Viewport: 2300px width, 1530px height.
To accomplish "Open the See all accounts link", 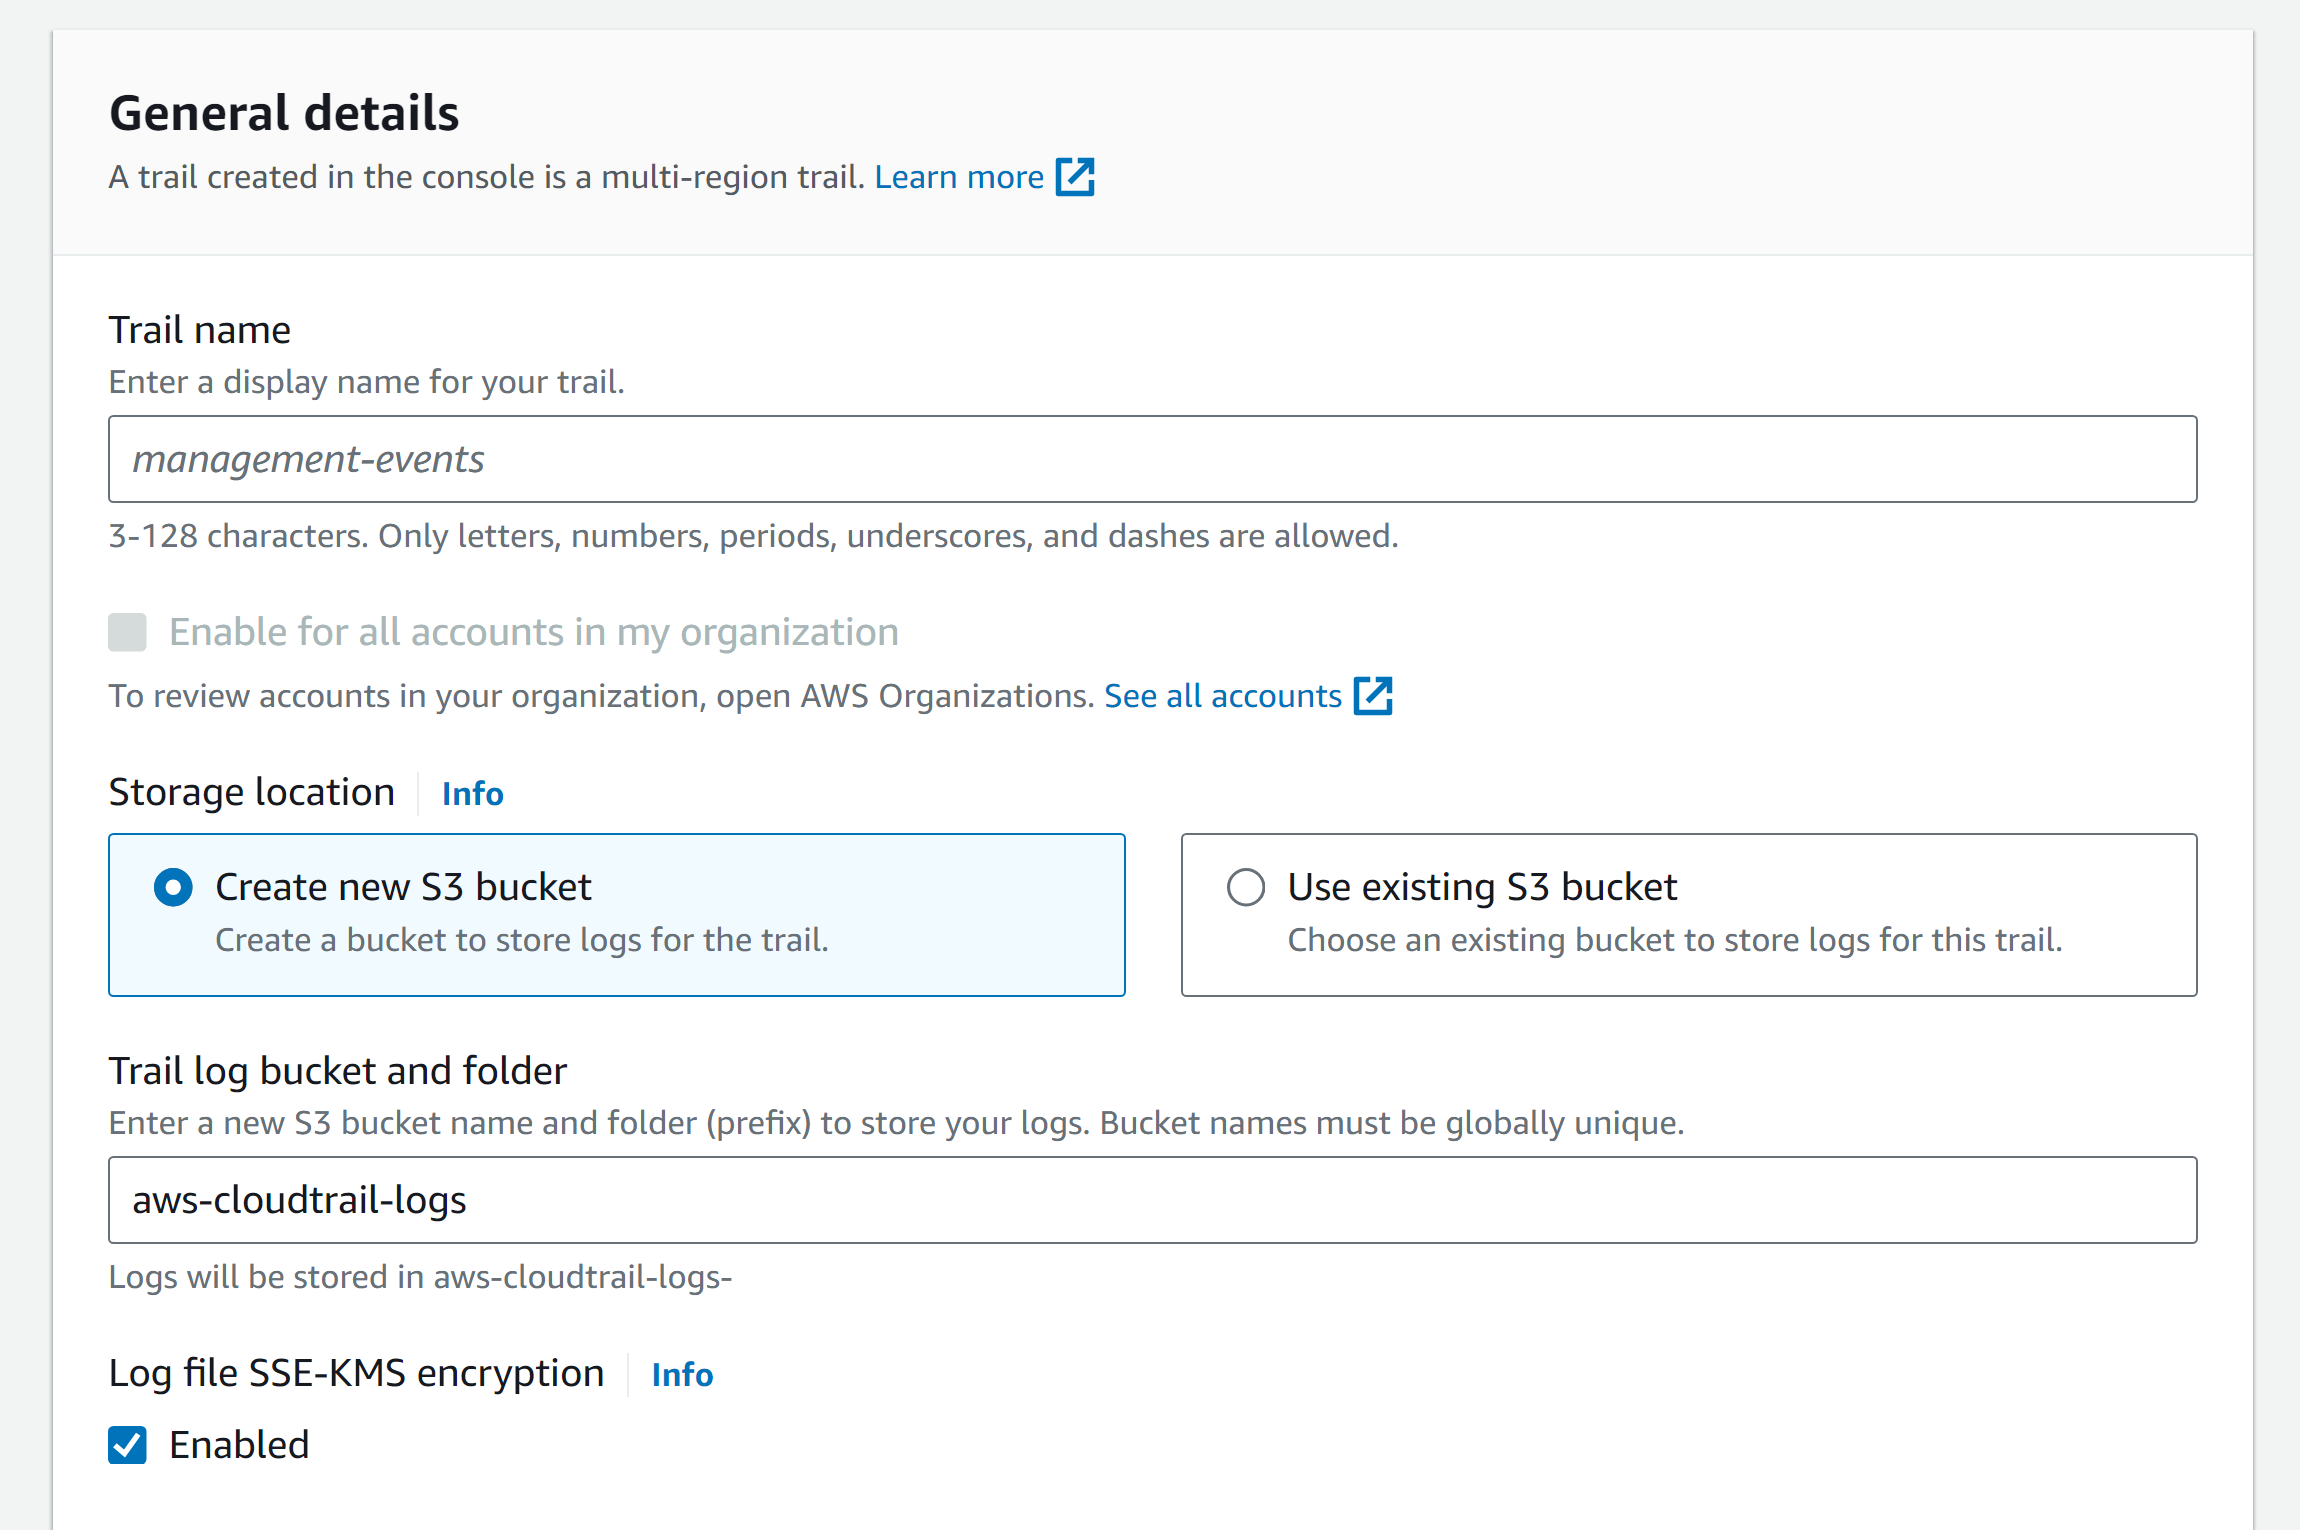I will click(x=1222, y=696).
